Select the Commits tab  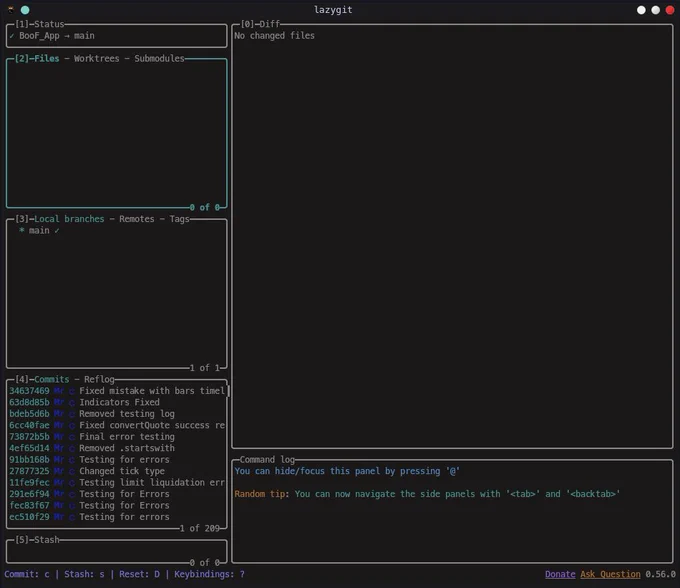[x=52, y=379]
